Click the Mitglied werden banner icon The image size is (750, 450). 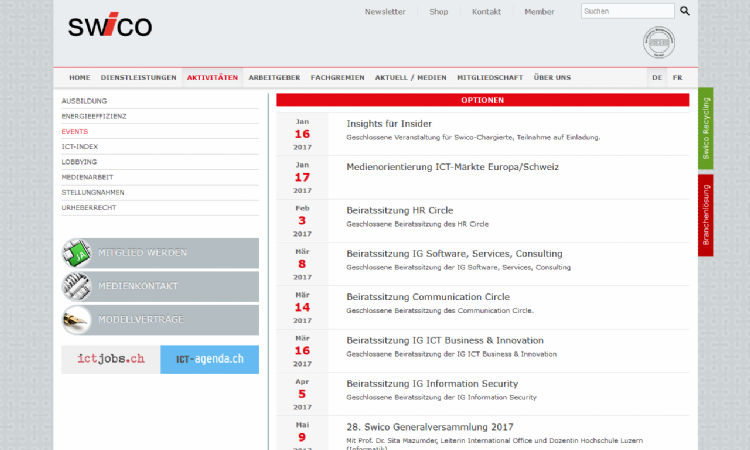(76, 253)
